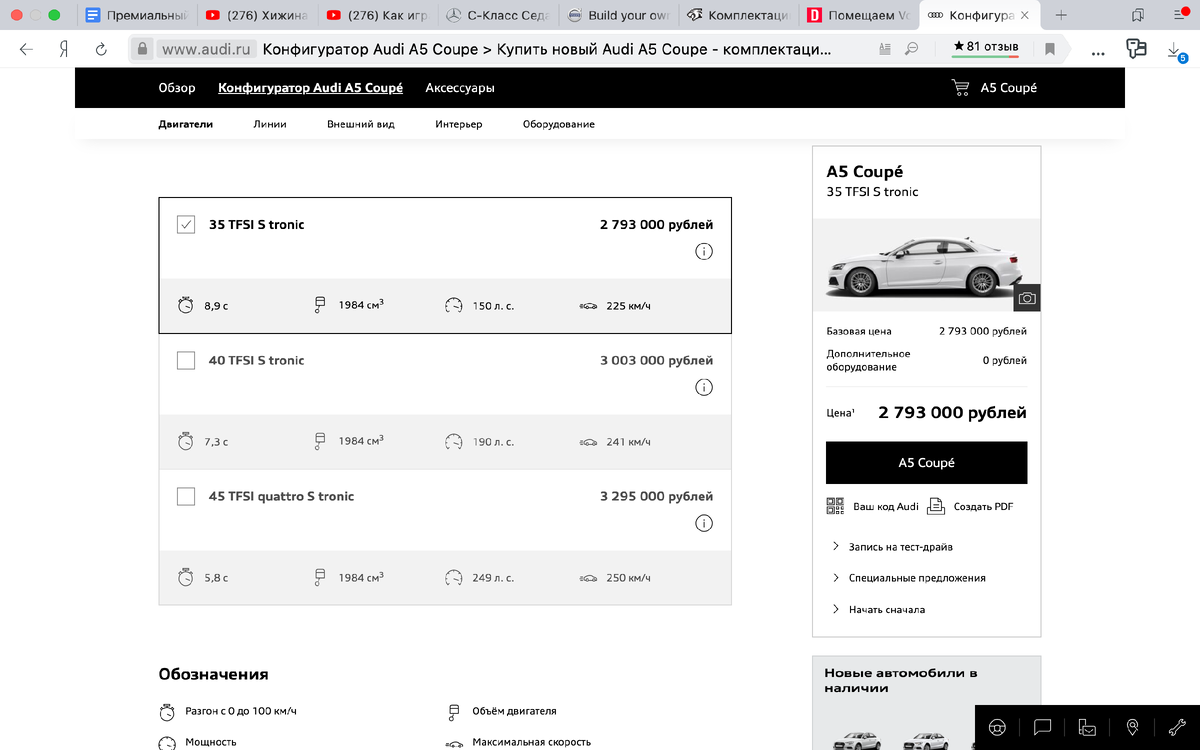Switch to Помещаем V tab
Viewport: 1200px width, 750px height.
pyautogui.click(x=860, y=15)
